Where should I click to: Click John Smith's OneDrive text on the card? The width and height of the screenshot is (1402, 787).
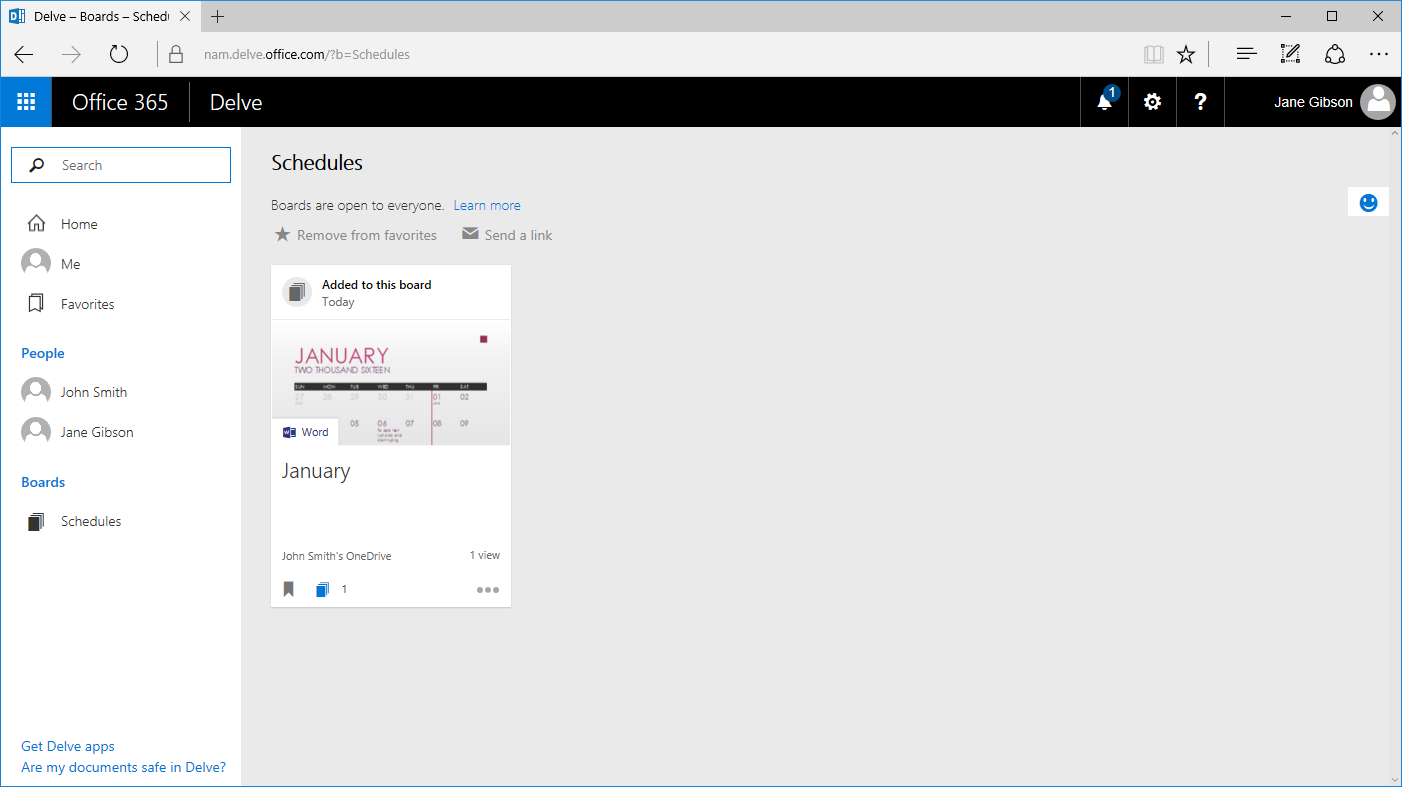[336, 556]
